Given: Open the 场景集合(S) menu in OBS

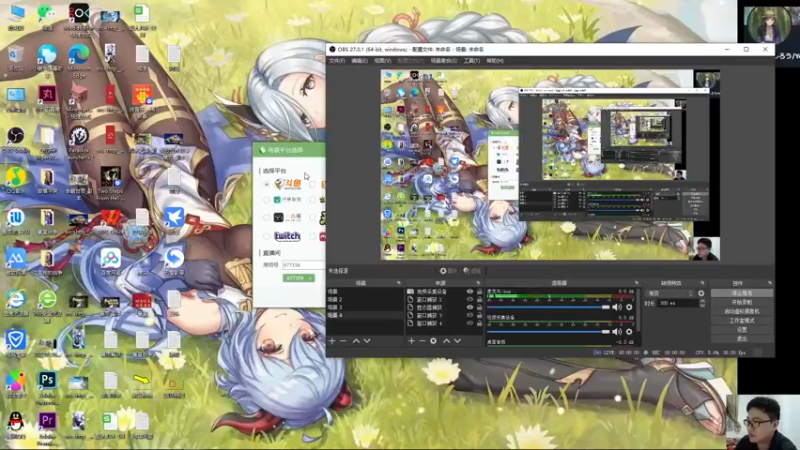Looking at the screenshot, I should [x=444, y=61].
